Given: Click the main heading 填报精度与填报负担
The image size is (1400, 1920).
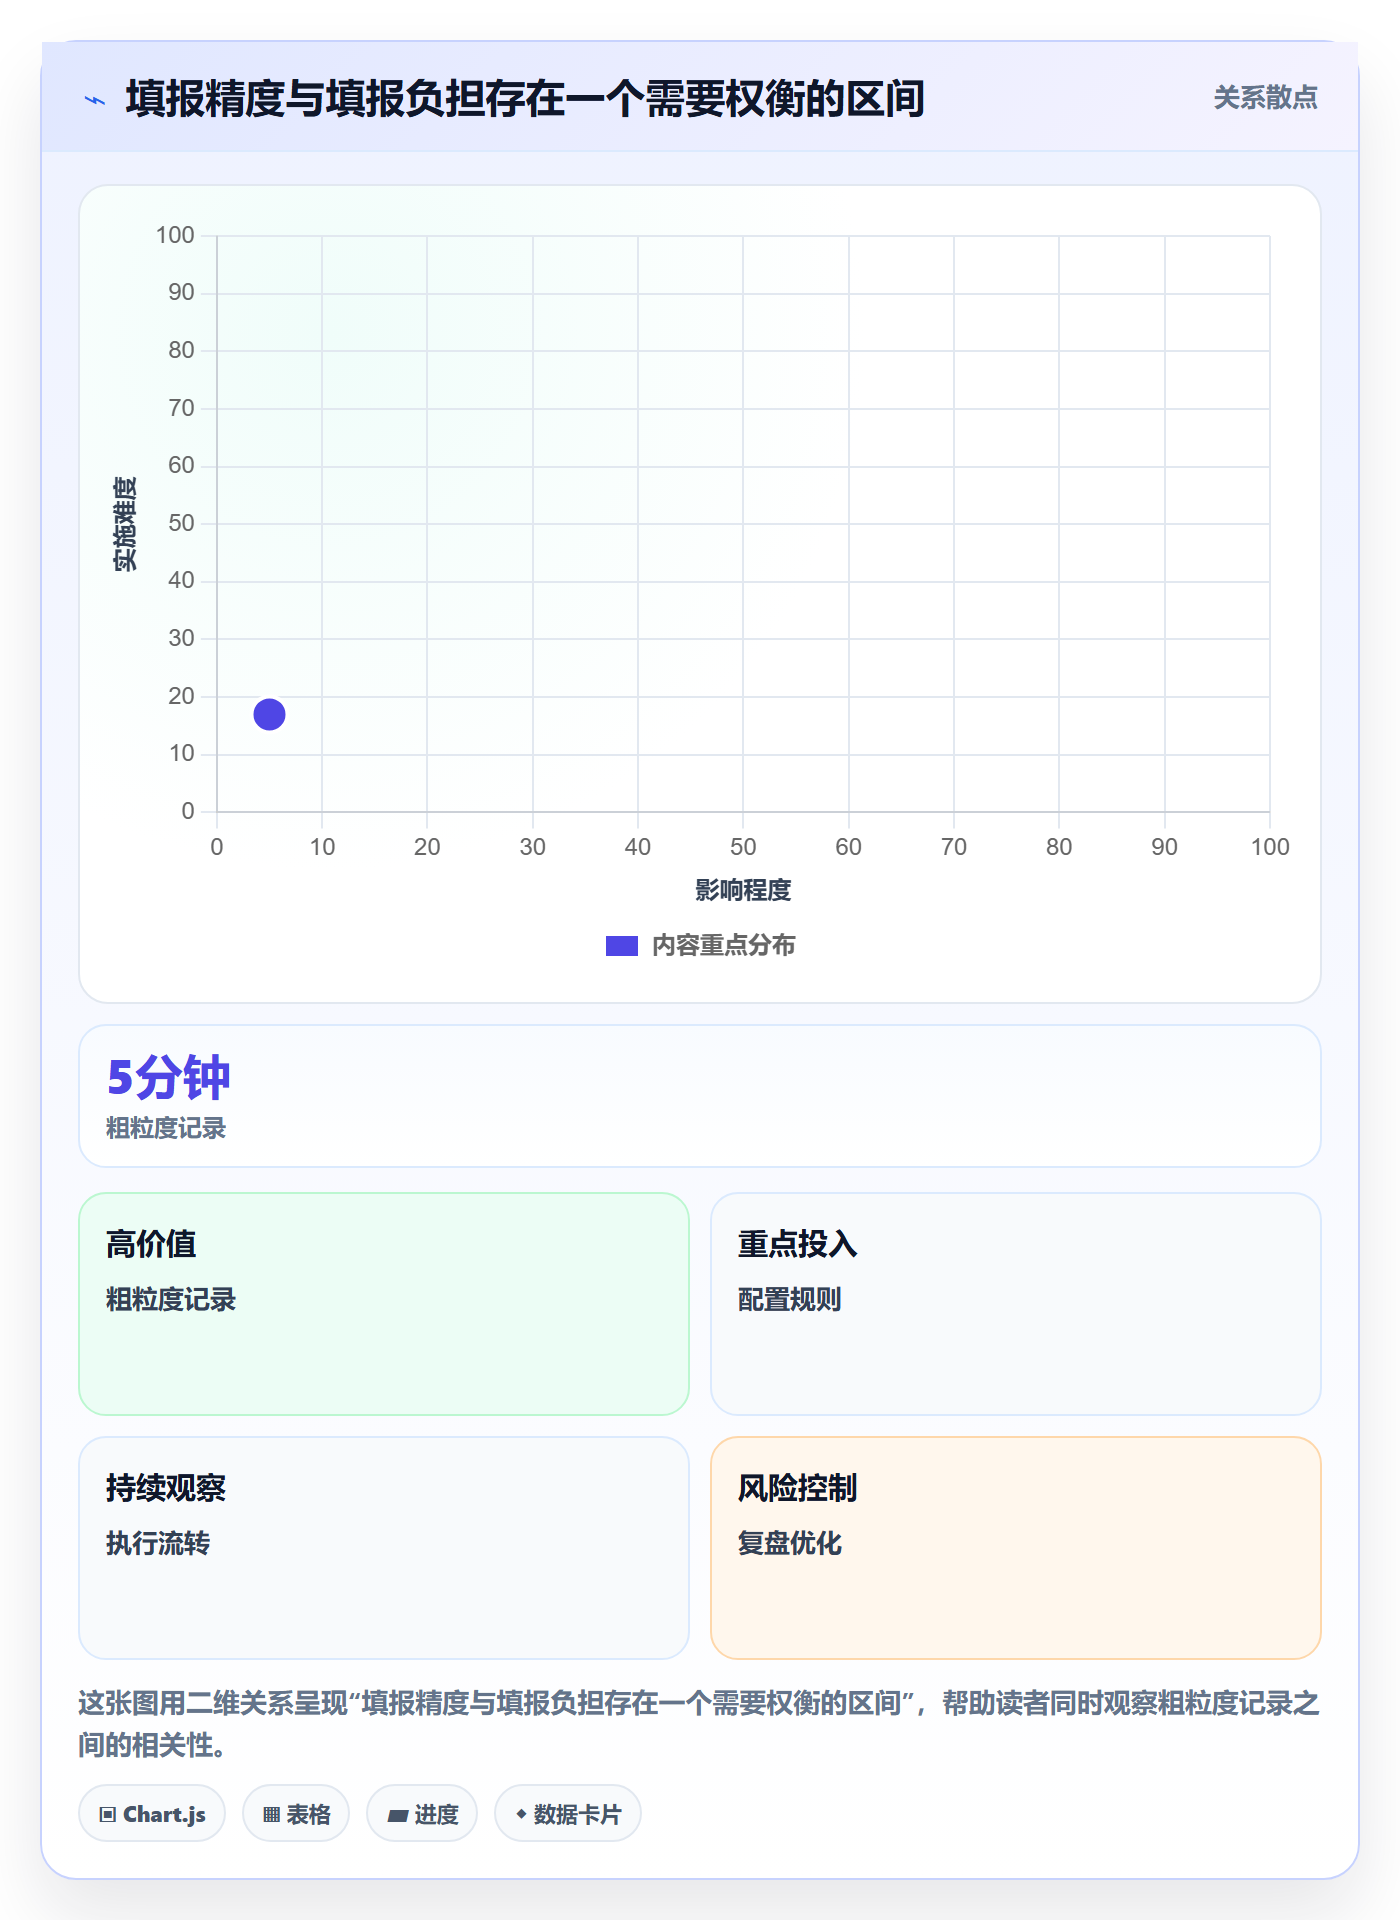Looking at the screenshot, I should point(525,99).
